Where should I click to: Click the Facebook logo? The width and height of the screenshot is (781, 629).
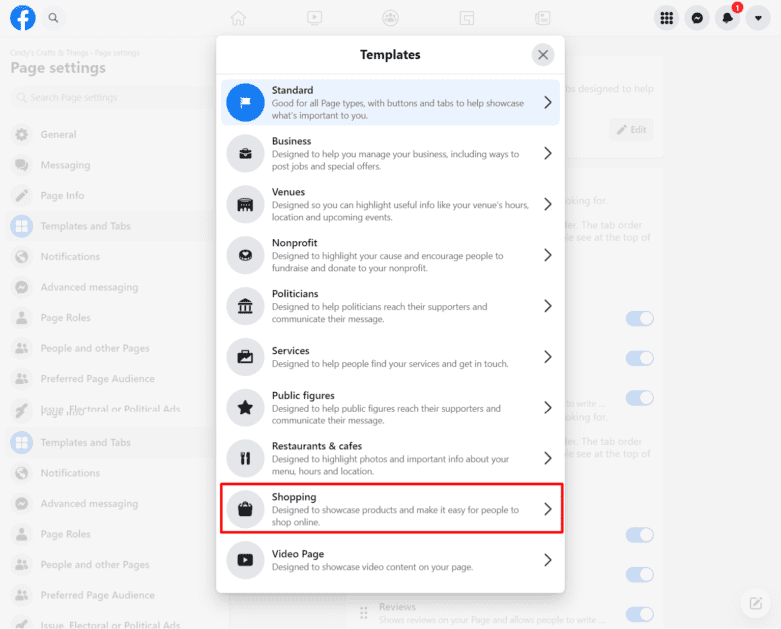point(23,18)
